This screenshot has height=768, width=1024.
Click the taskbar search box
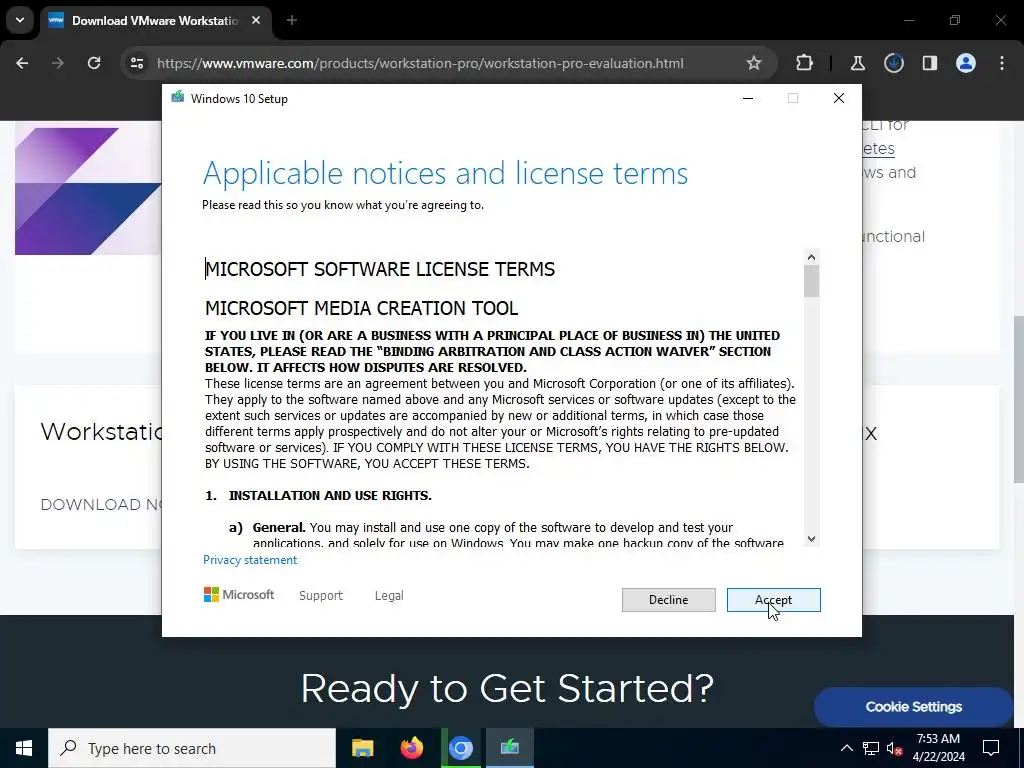click(192, 748)
